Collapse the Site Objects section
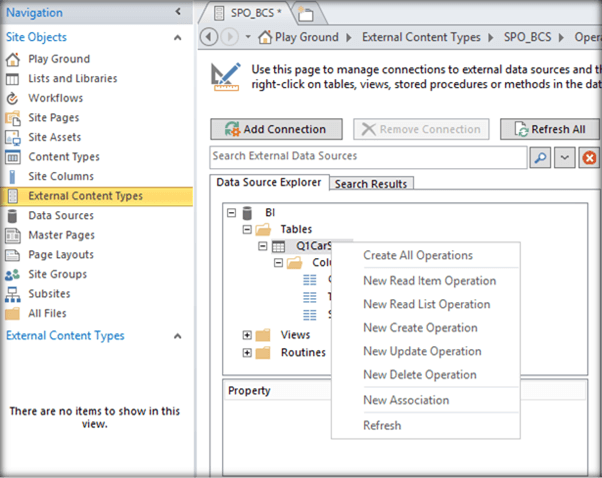 point(177,38)
